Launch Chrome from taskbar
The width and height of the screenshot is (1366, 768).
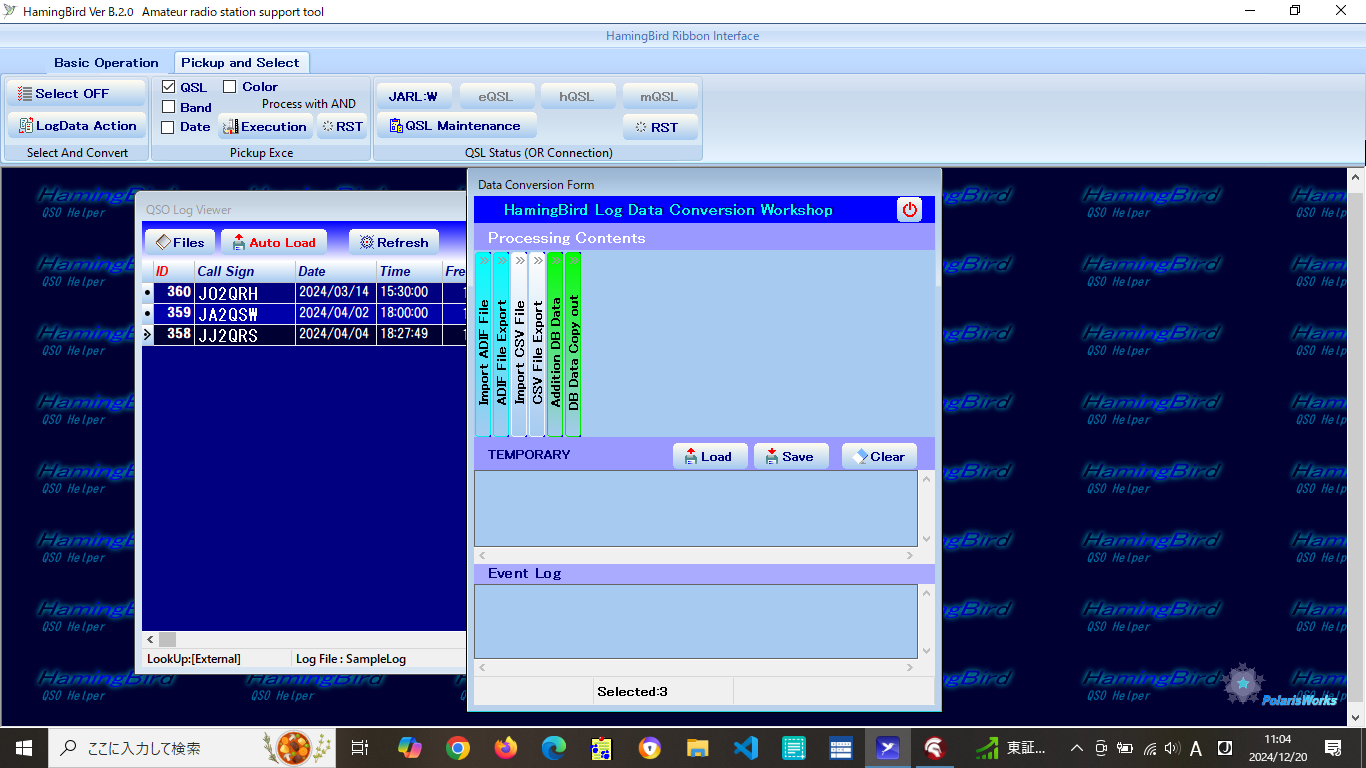(x=458, y=747)
